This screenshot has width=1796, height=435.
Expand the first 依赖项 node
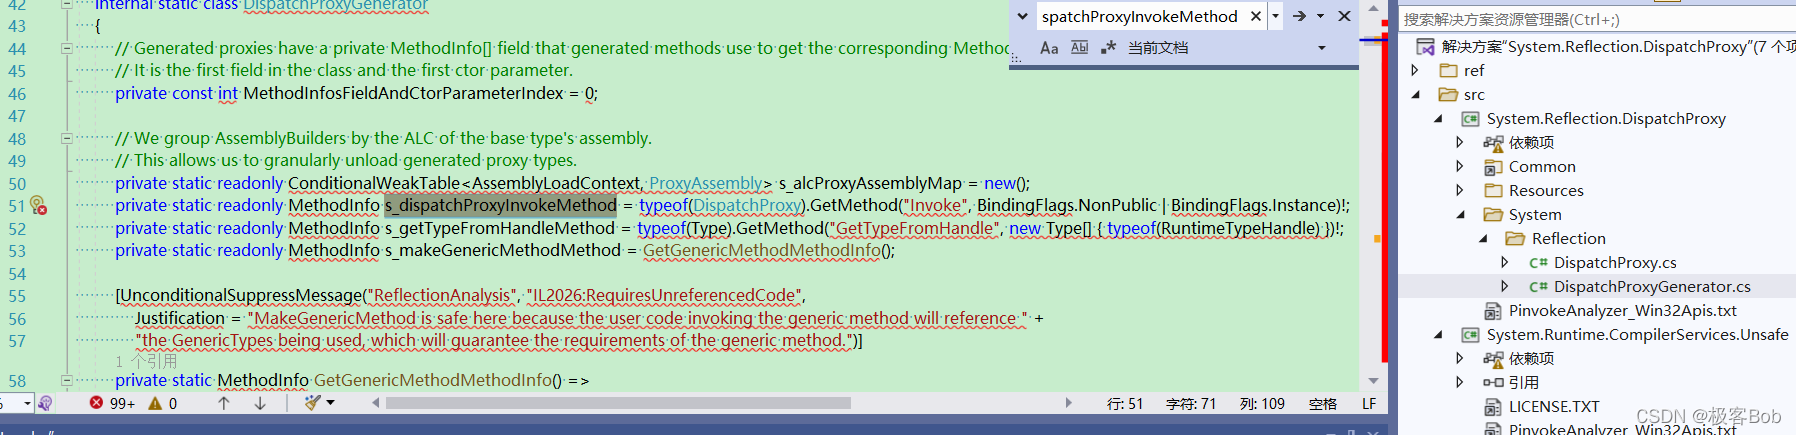coord(1460,142)
